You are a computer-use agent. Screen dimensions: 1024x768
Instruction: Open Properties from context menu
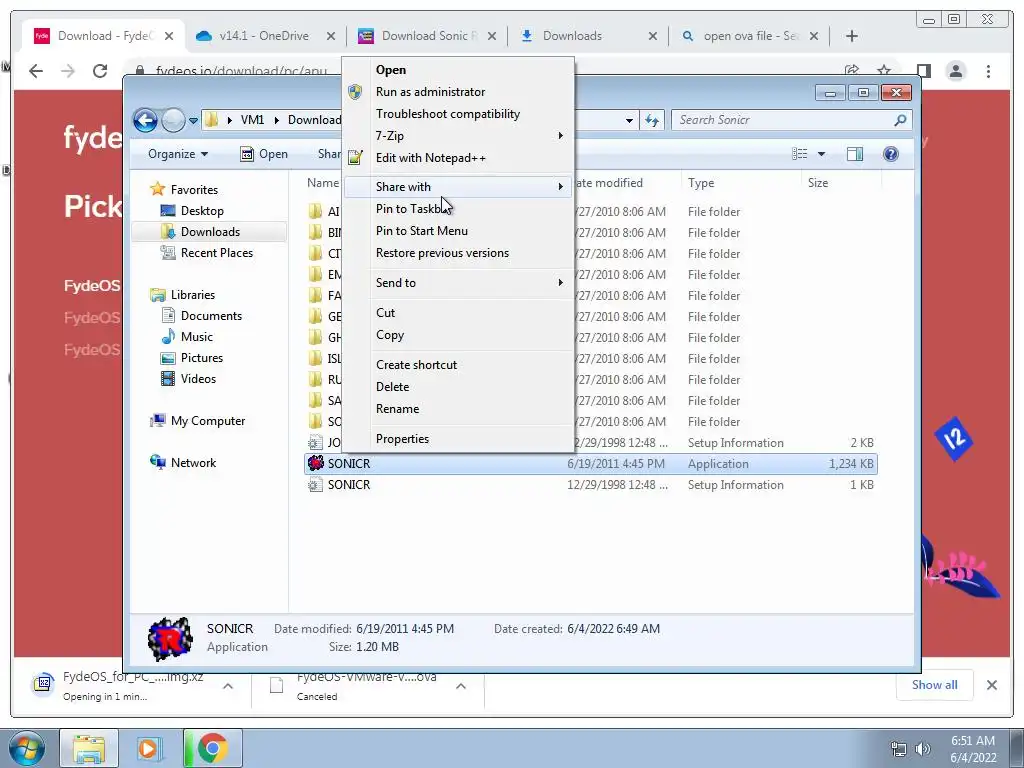pyautogui.click(x=458, y=439)
